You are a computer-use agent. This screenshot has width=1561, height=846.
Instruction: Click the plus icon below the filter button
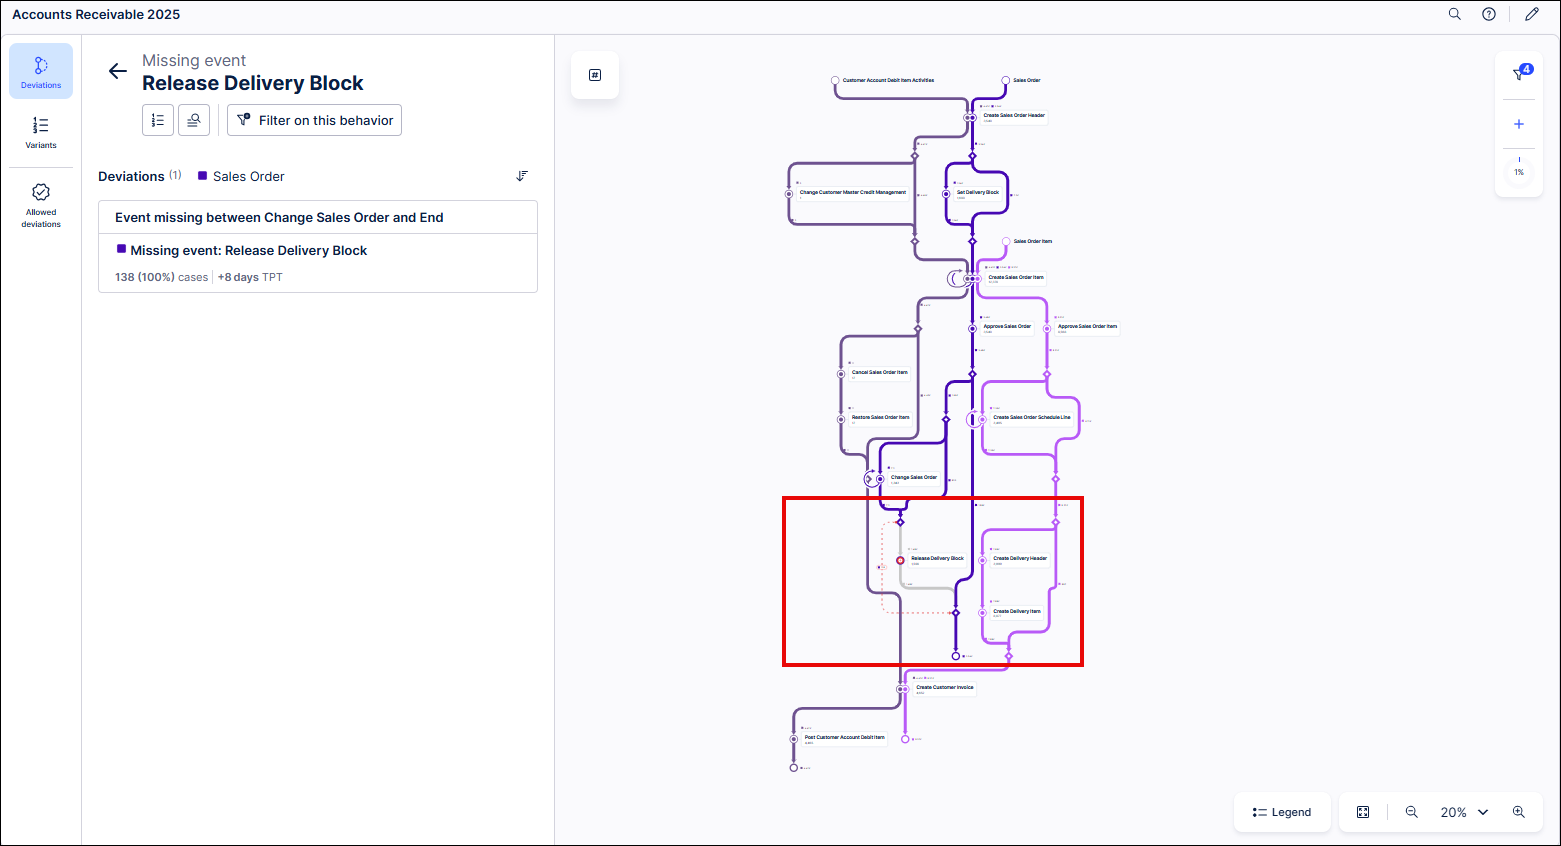(x=1519, y=124)
